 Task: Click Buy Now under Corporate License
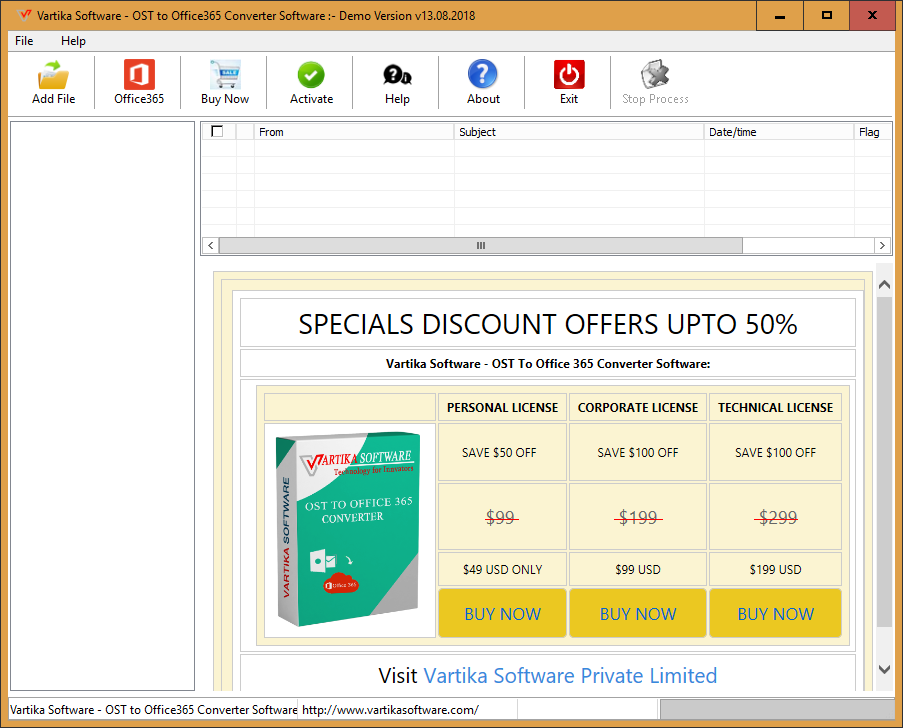638,613
